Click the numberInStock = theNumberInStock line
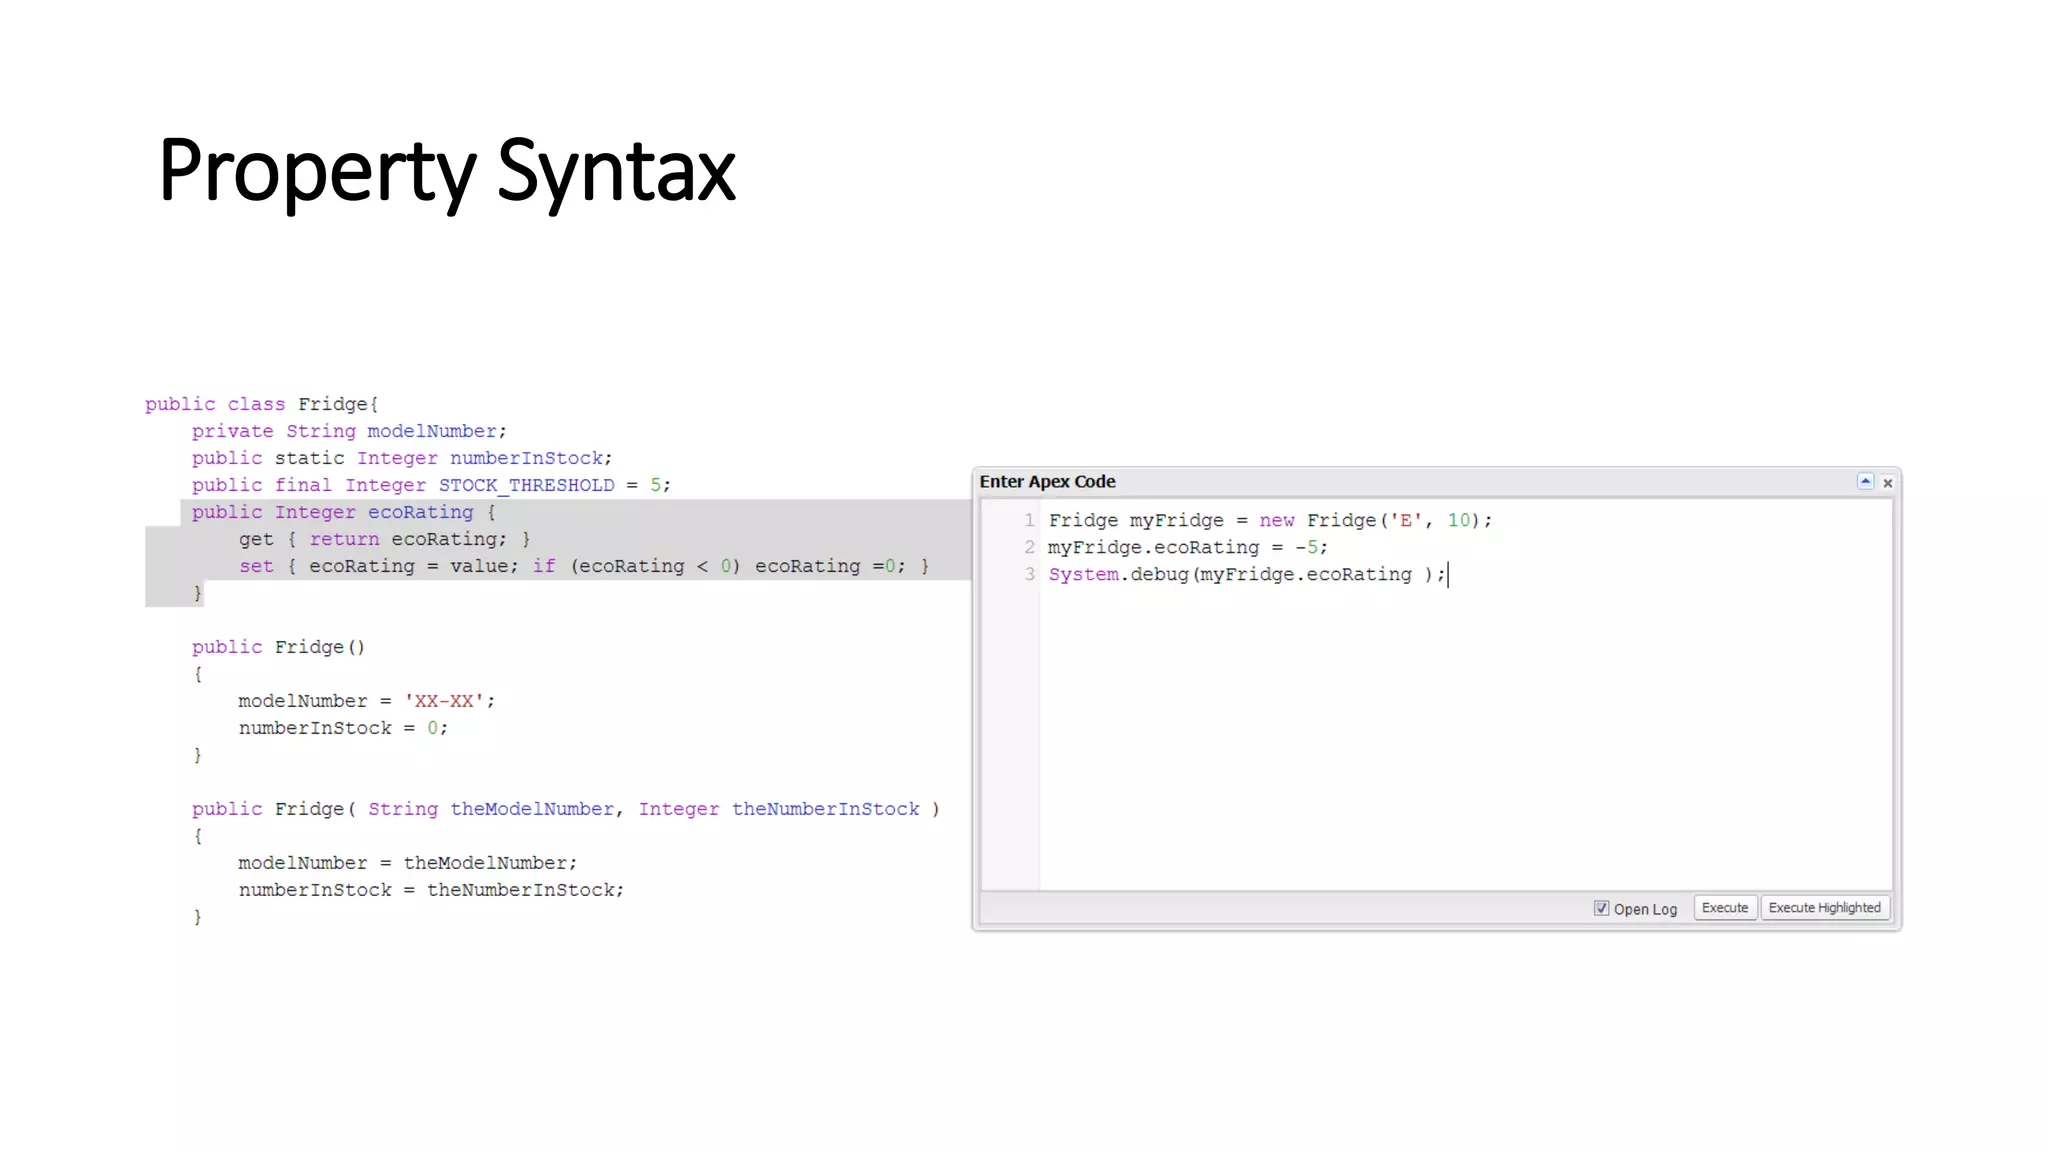 tap(431, 890)
